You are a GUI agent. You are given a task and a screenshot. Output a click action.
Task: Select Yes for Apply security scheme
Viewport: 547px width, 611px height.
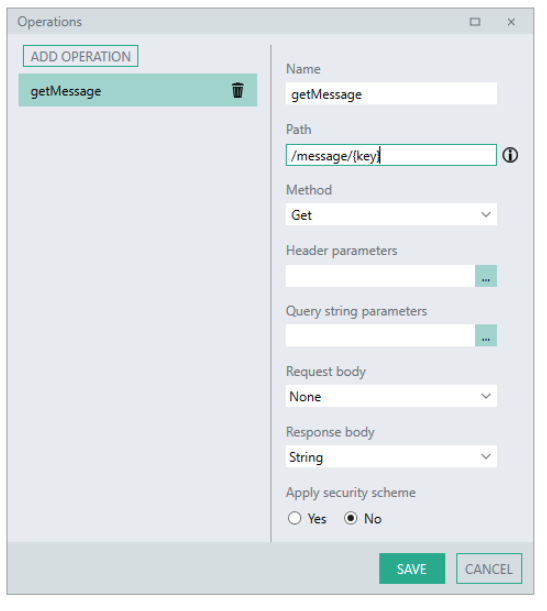click(x=295, y=518)
